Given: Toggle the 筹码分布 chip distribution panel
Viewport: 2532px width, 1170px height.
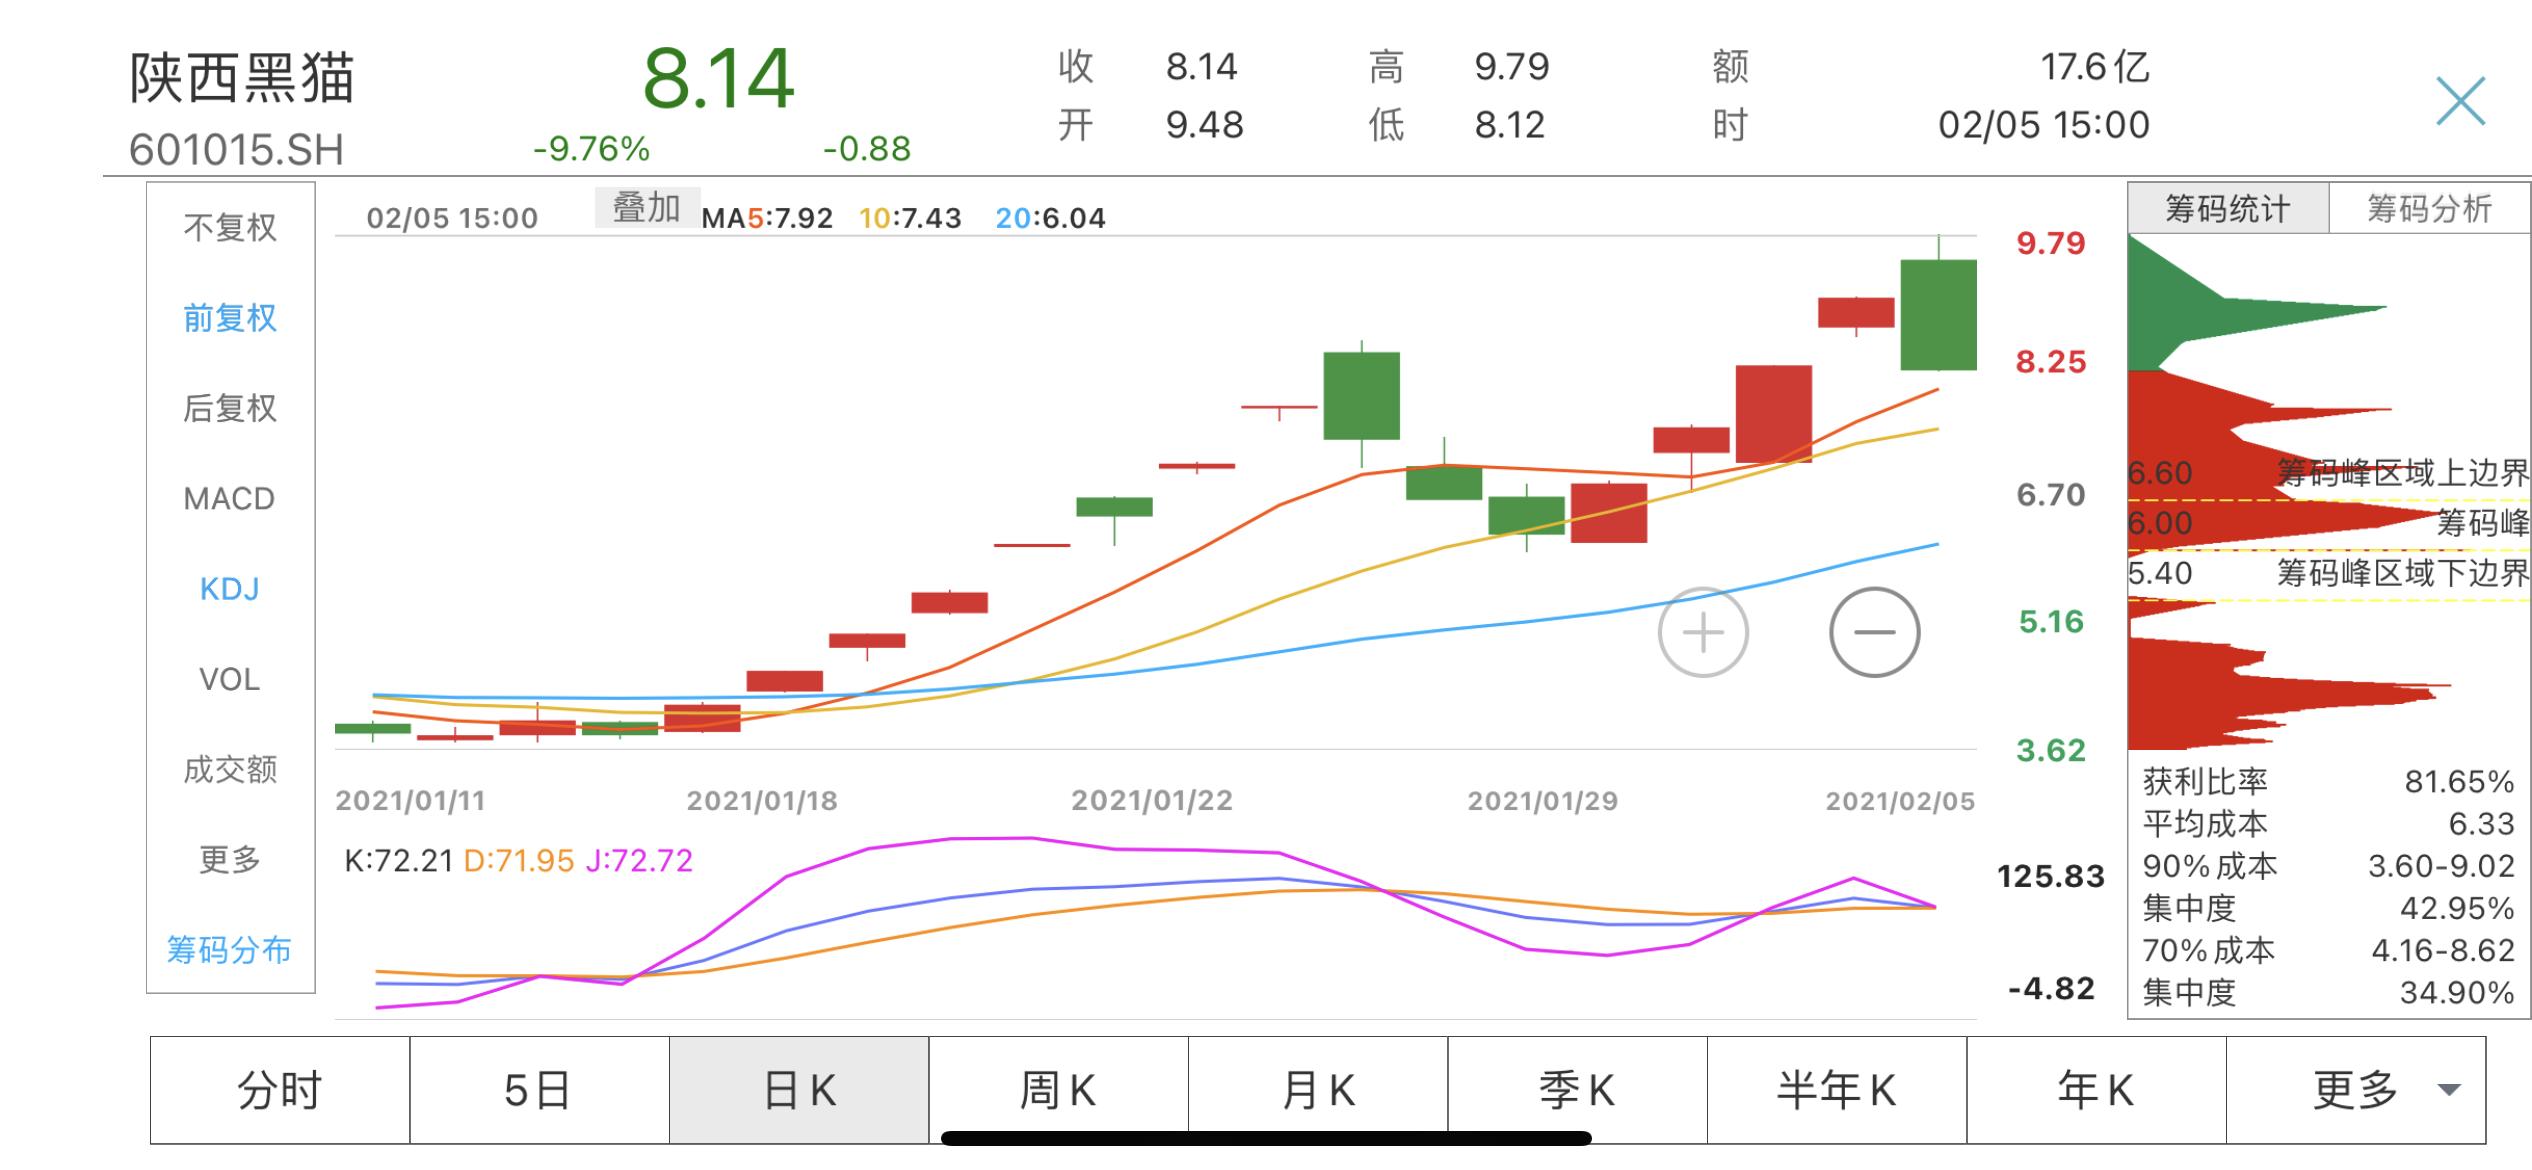Looking at the screenshot, I should (230, 949).
